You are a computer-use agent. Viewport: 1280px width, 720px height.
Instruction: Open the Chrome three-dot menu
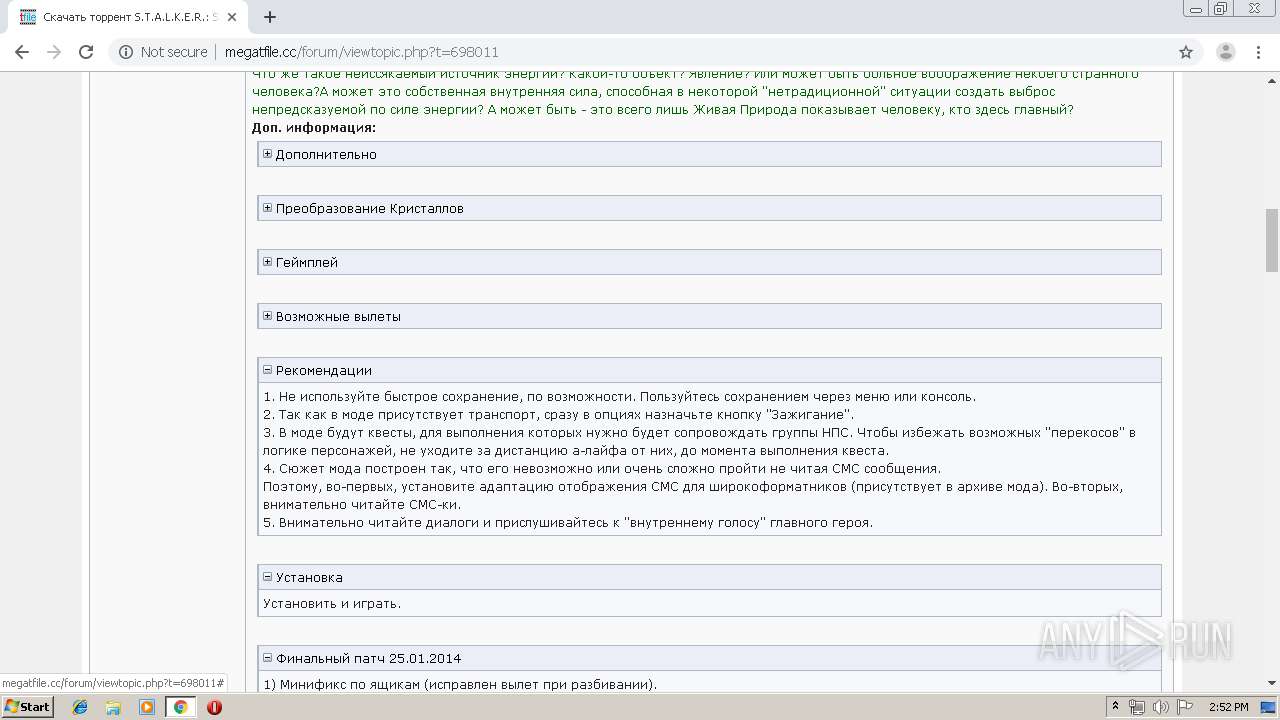[x=1257, y=52]
